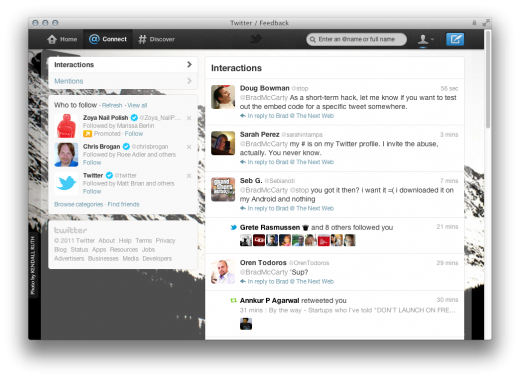This screenshot has width=520, height=379.
Task: Dismiss Zoya Nail Polish suggestion
Action: [x=189, y=118]
